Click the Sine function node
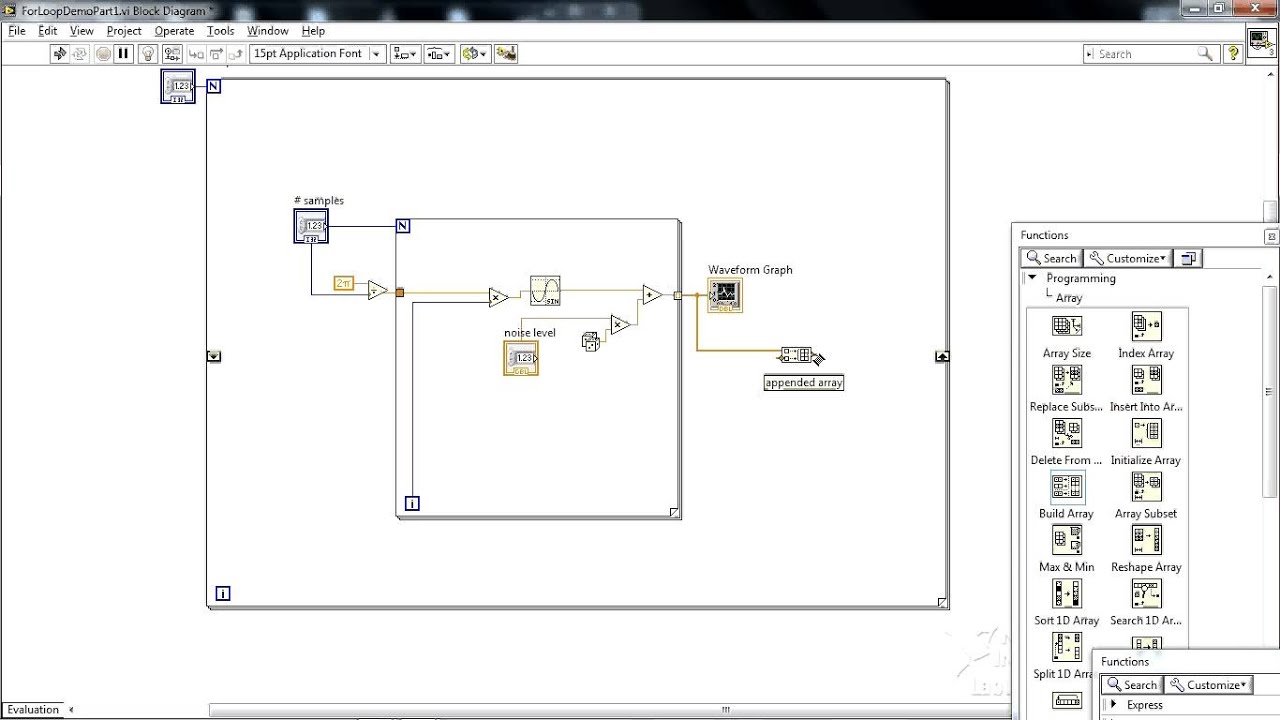Image resolution: width=1280 pixels, height=720 pixels. click(x=545, y=290)
